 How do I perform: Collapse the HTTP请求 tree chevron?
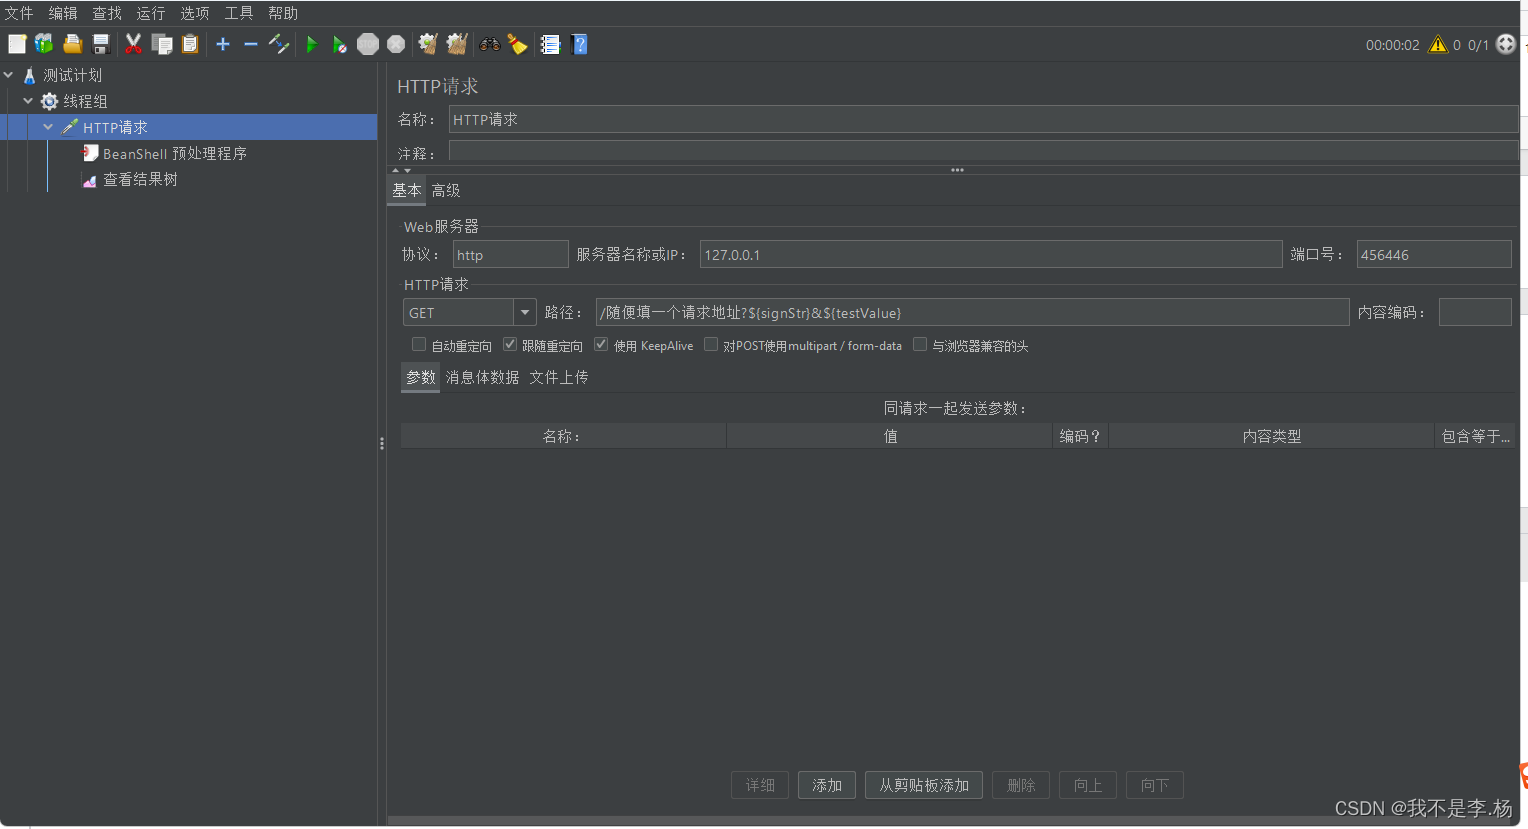point(48,126)
